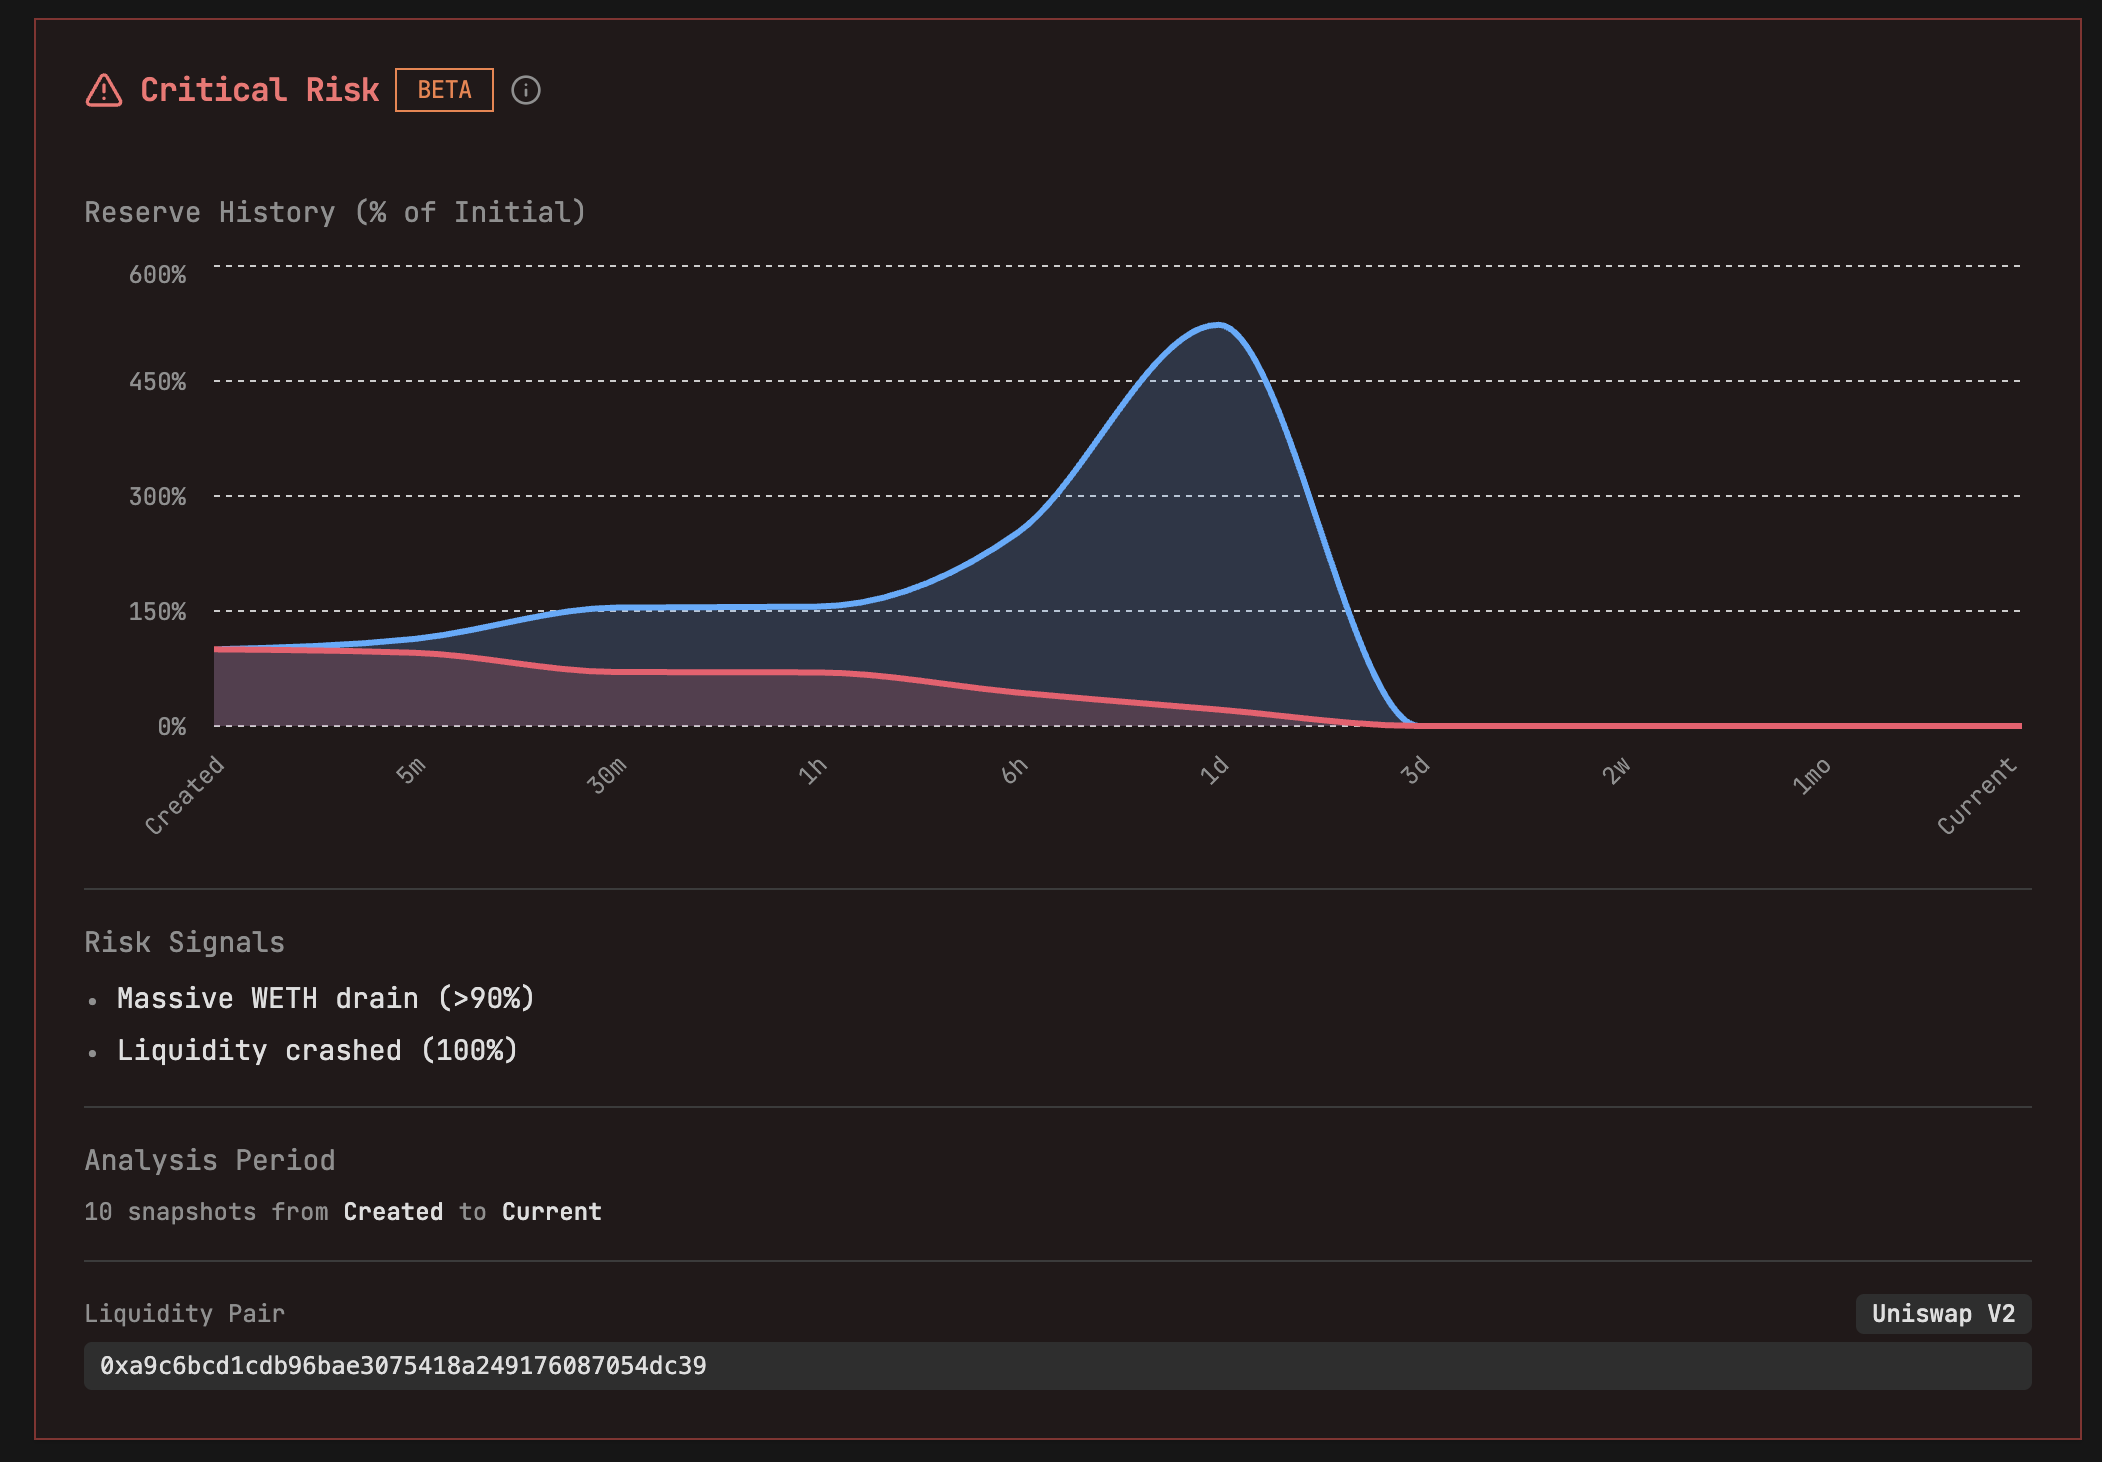Click the '5m' timeline label
2102x1462 pixels.
pos(411,771)
